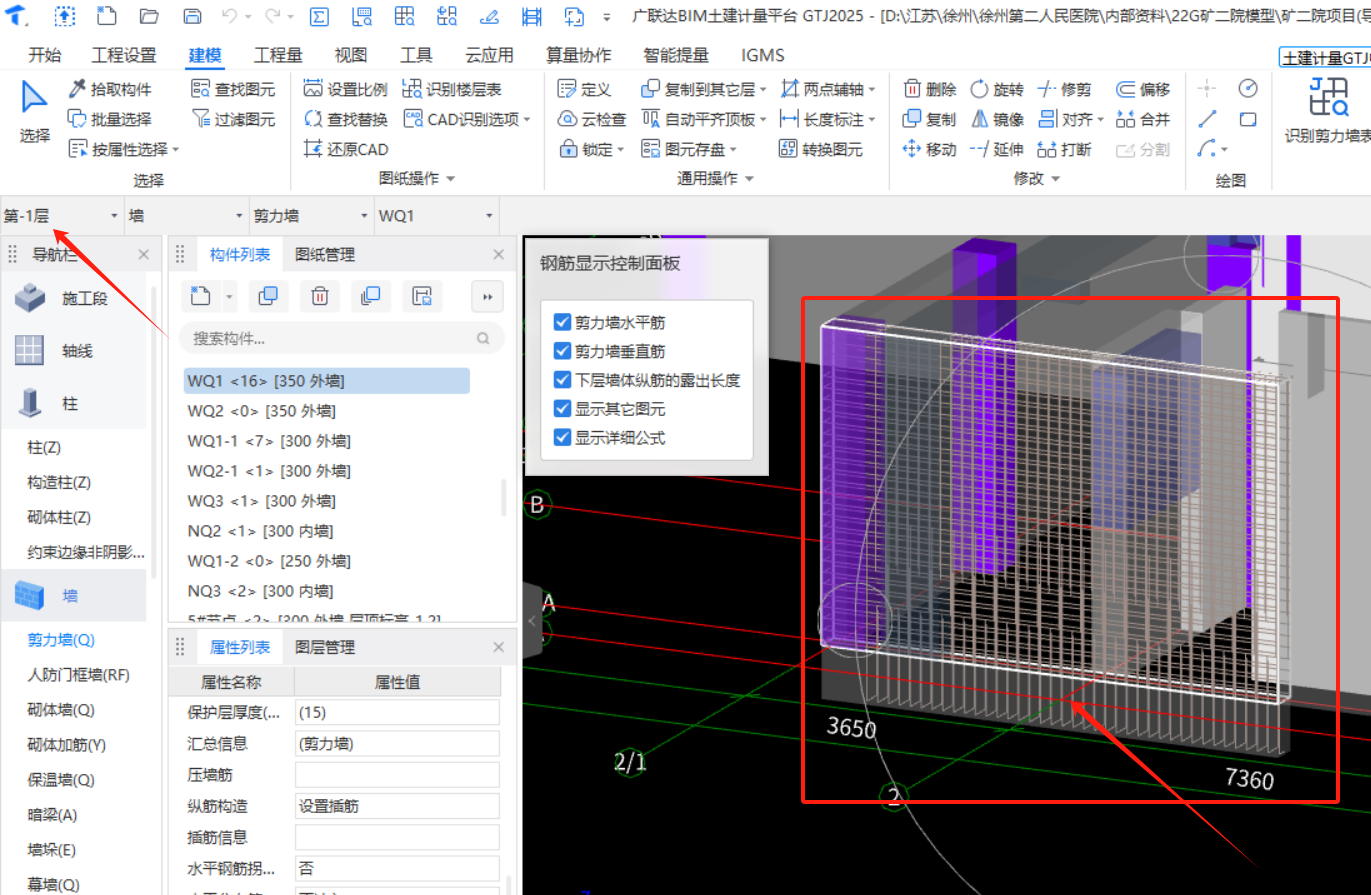Click the 复制 copy tool in modify group
1371x895 pixels.
[x=930, y=119]
